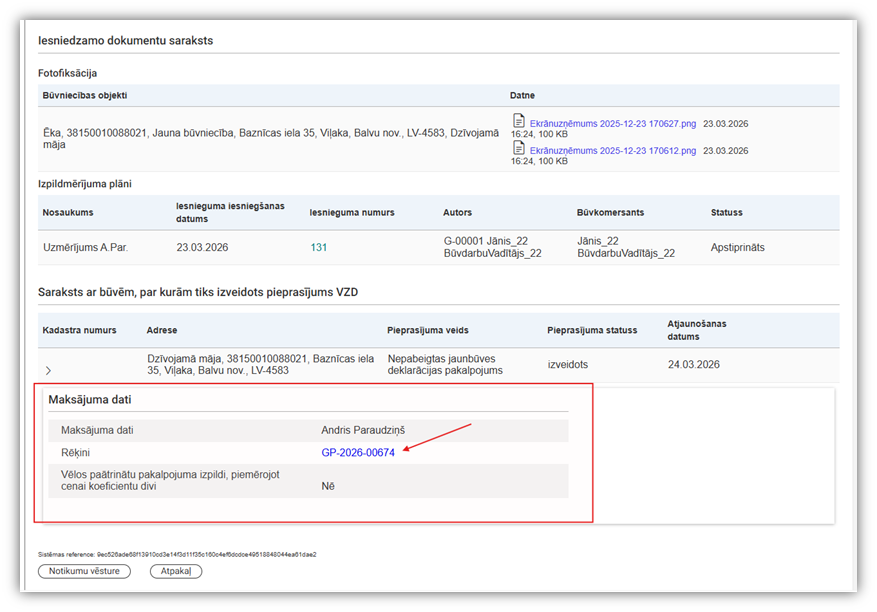Select the Uzmērījums A.Par. plan row name
Screen dimensions: 877x612
click(x=85, y=247)
